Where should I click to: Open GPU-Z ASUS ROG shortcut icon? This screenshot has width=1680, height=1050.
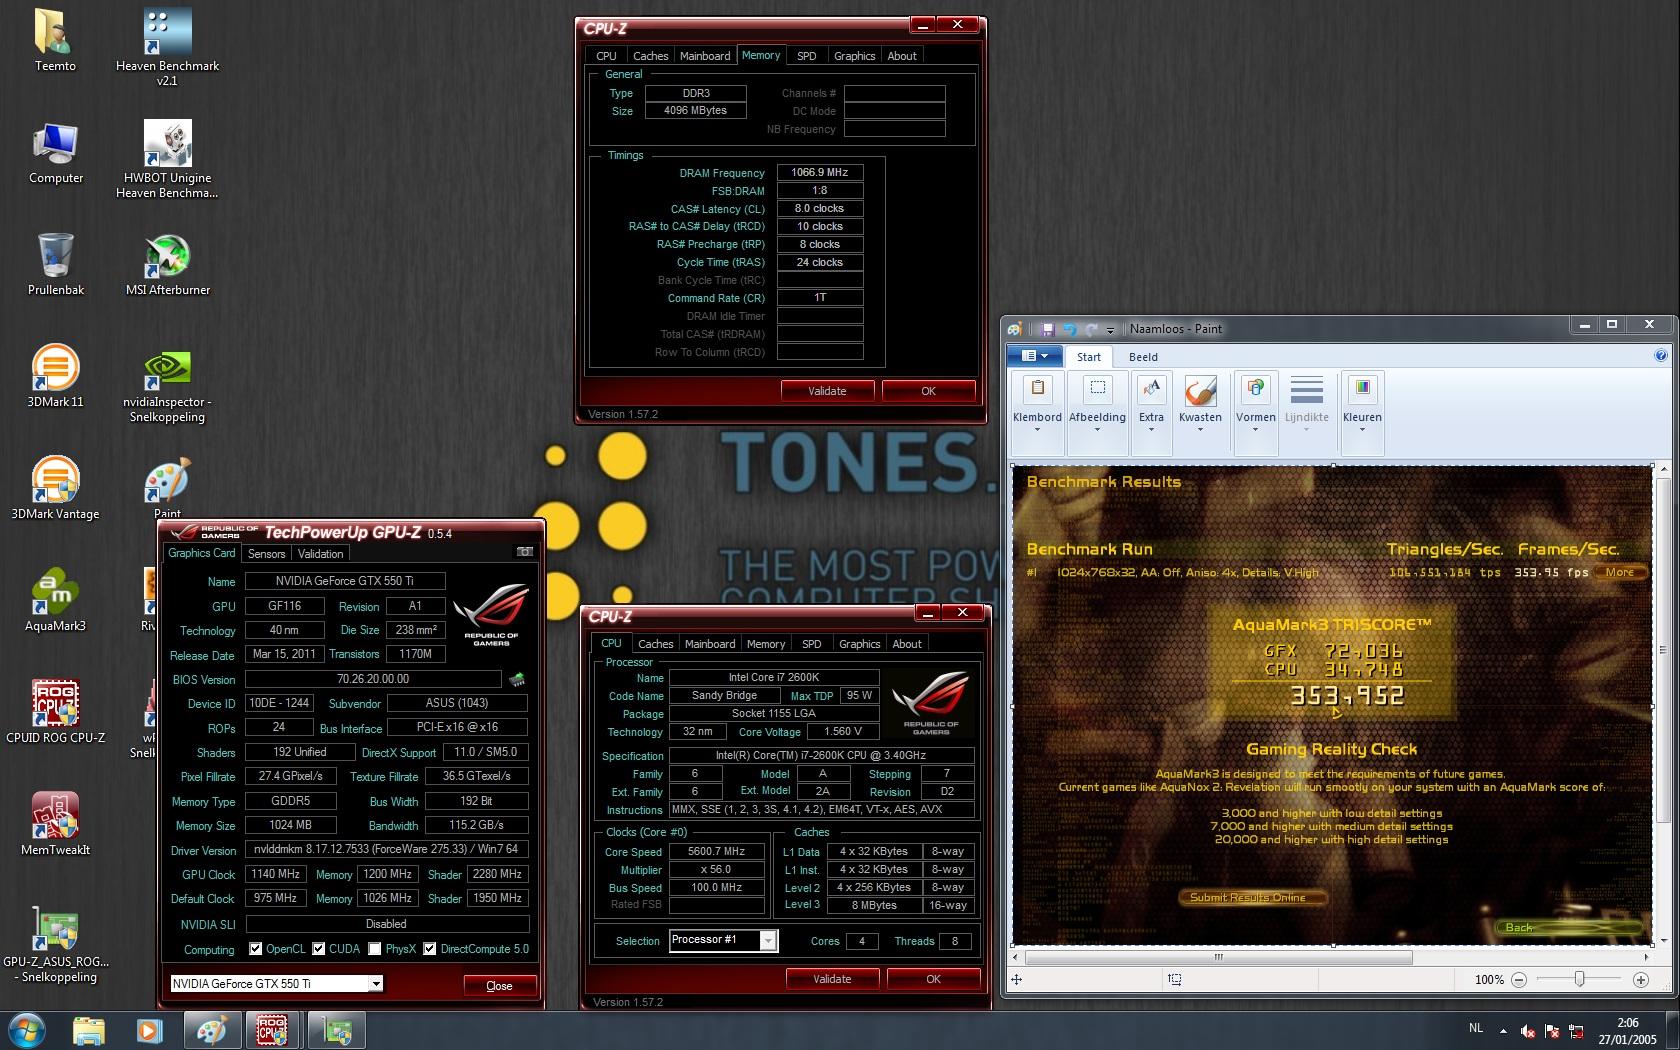[55, 943]
